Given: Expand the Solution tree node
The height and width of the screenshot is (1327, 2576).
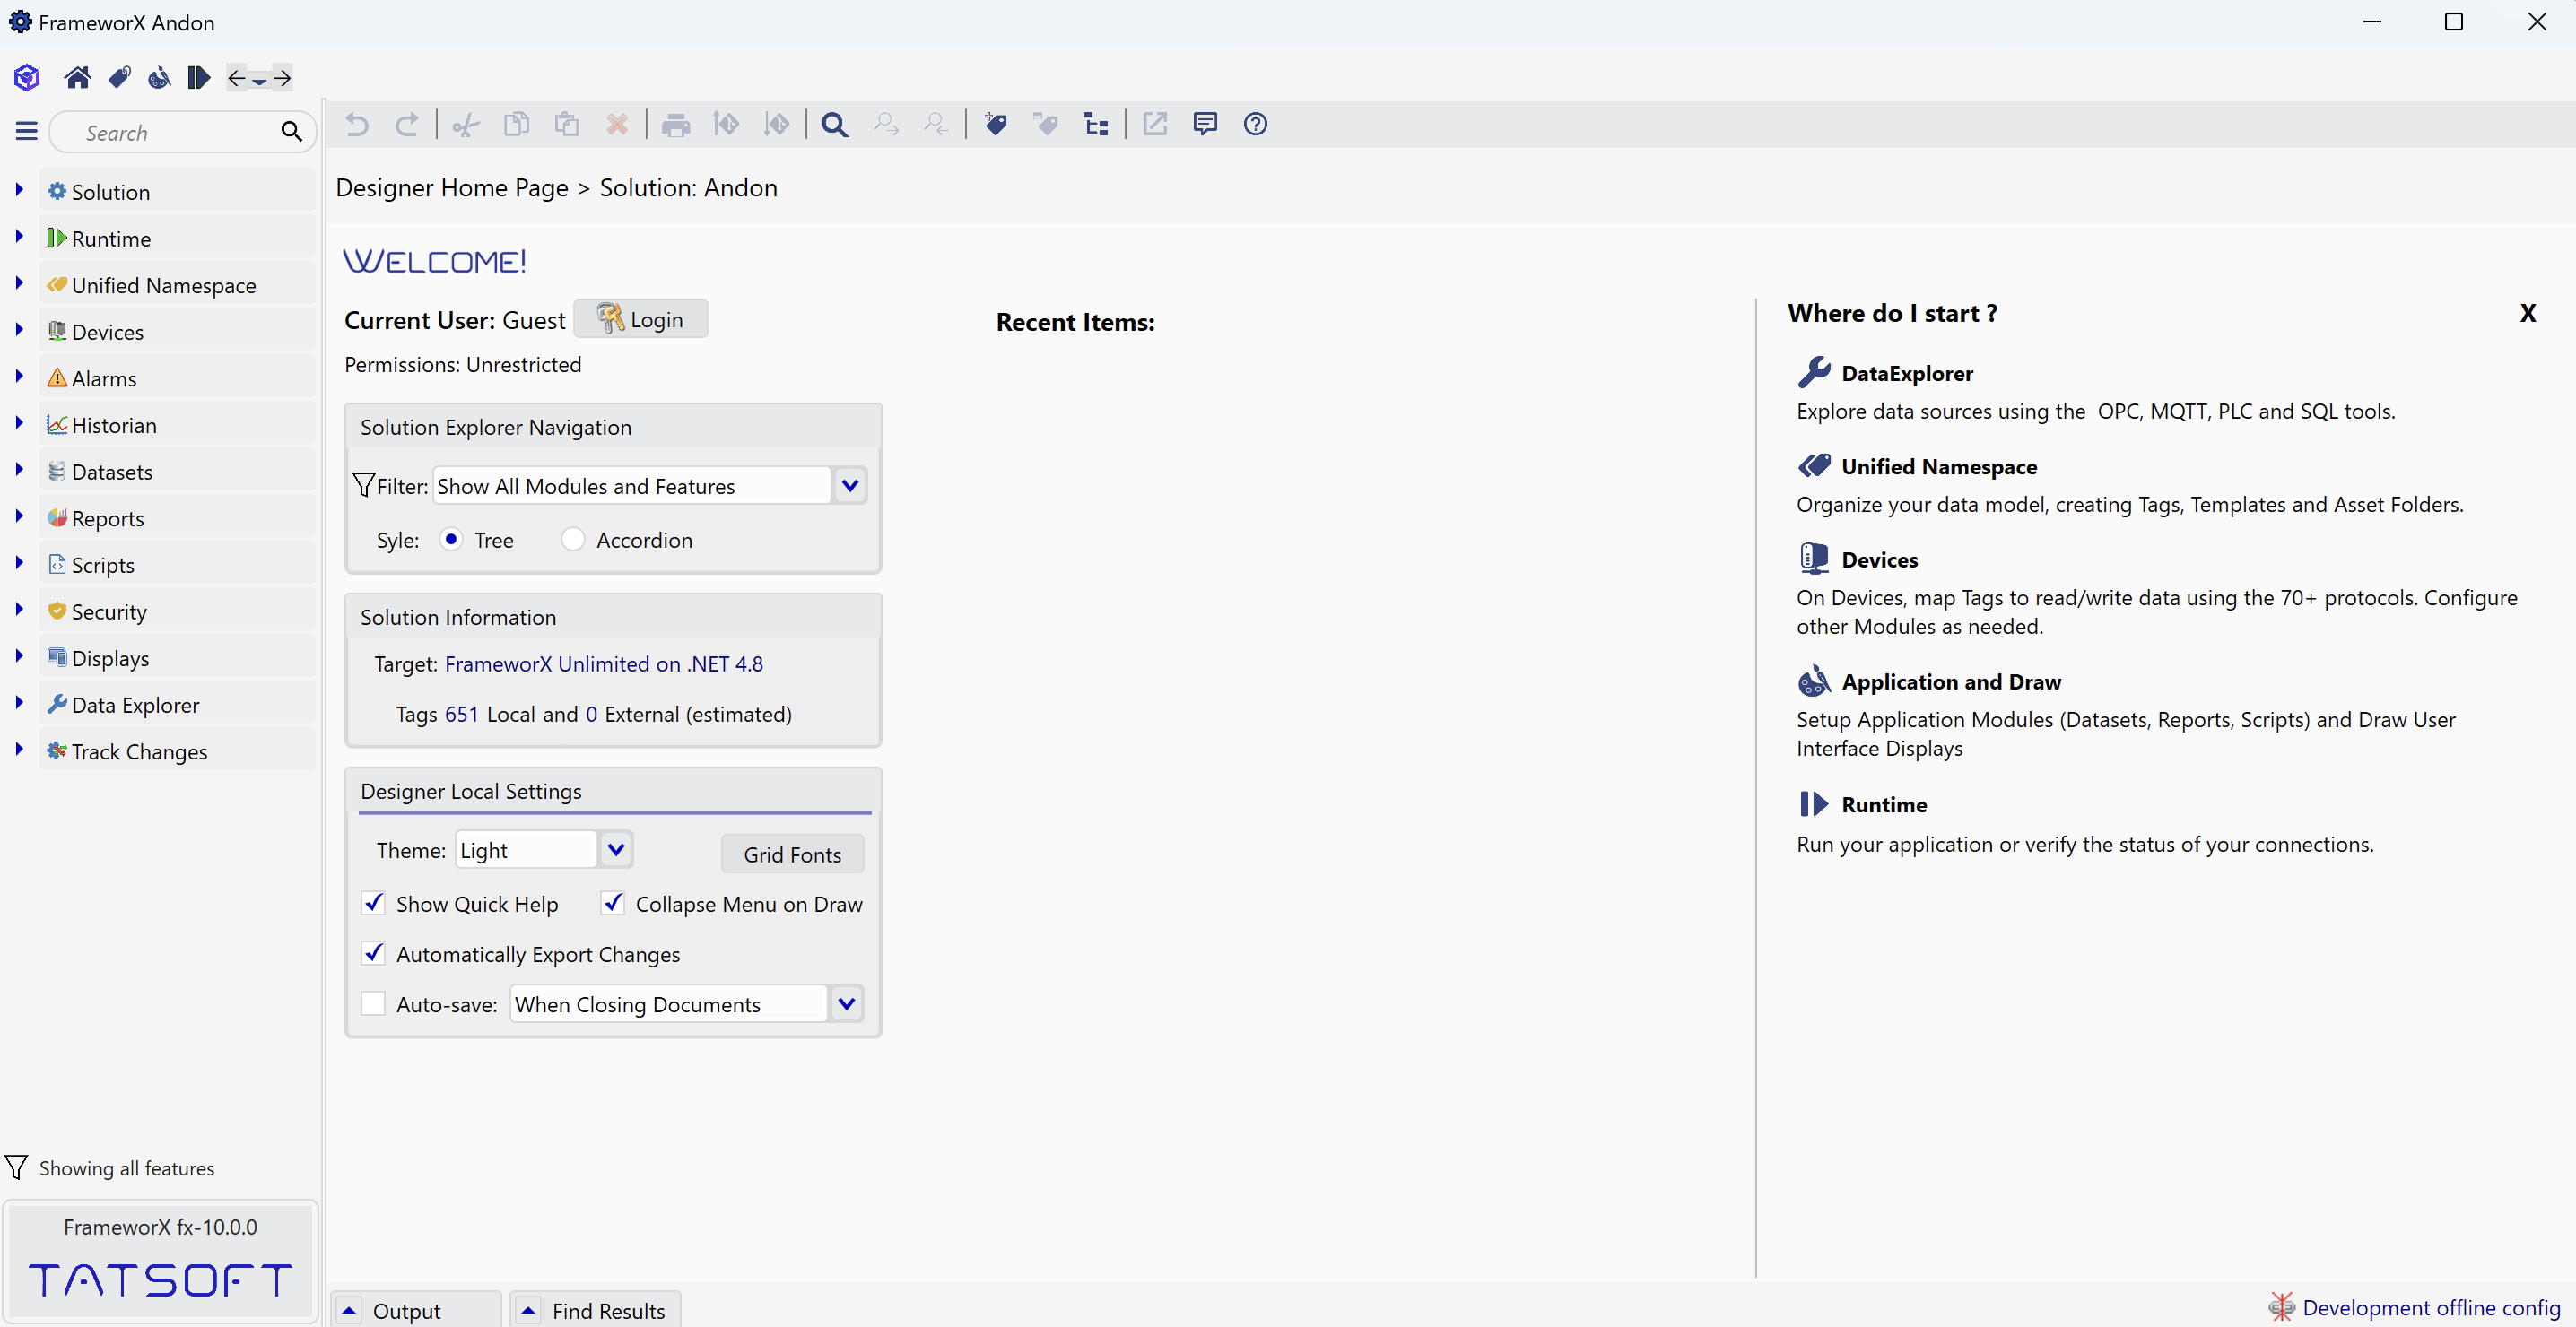Looking at the screenshot, I should coord(19,189).
